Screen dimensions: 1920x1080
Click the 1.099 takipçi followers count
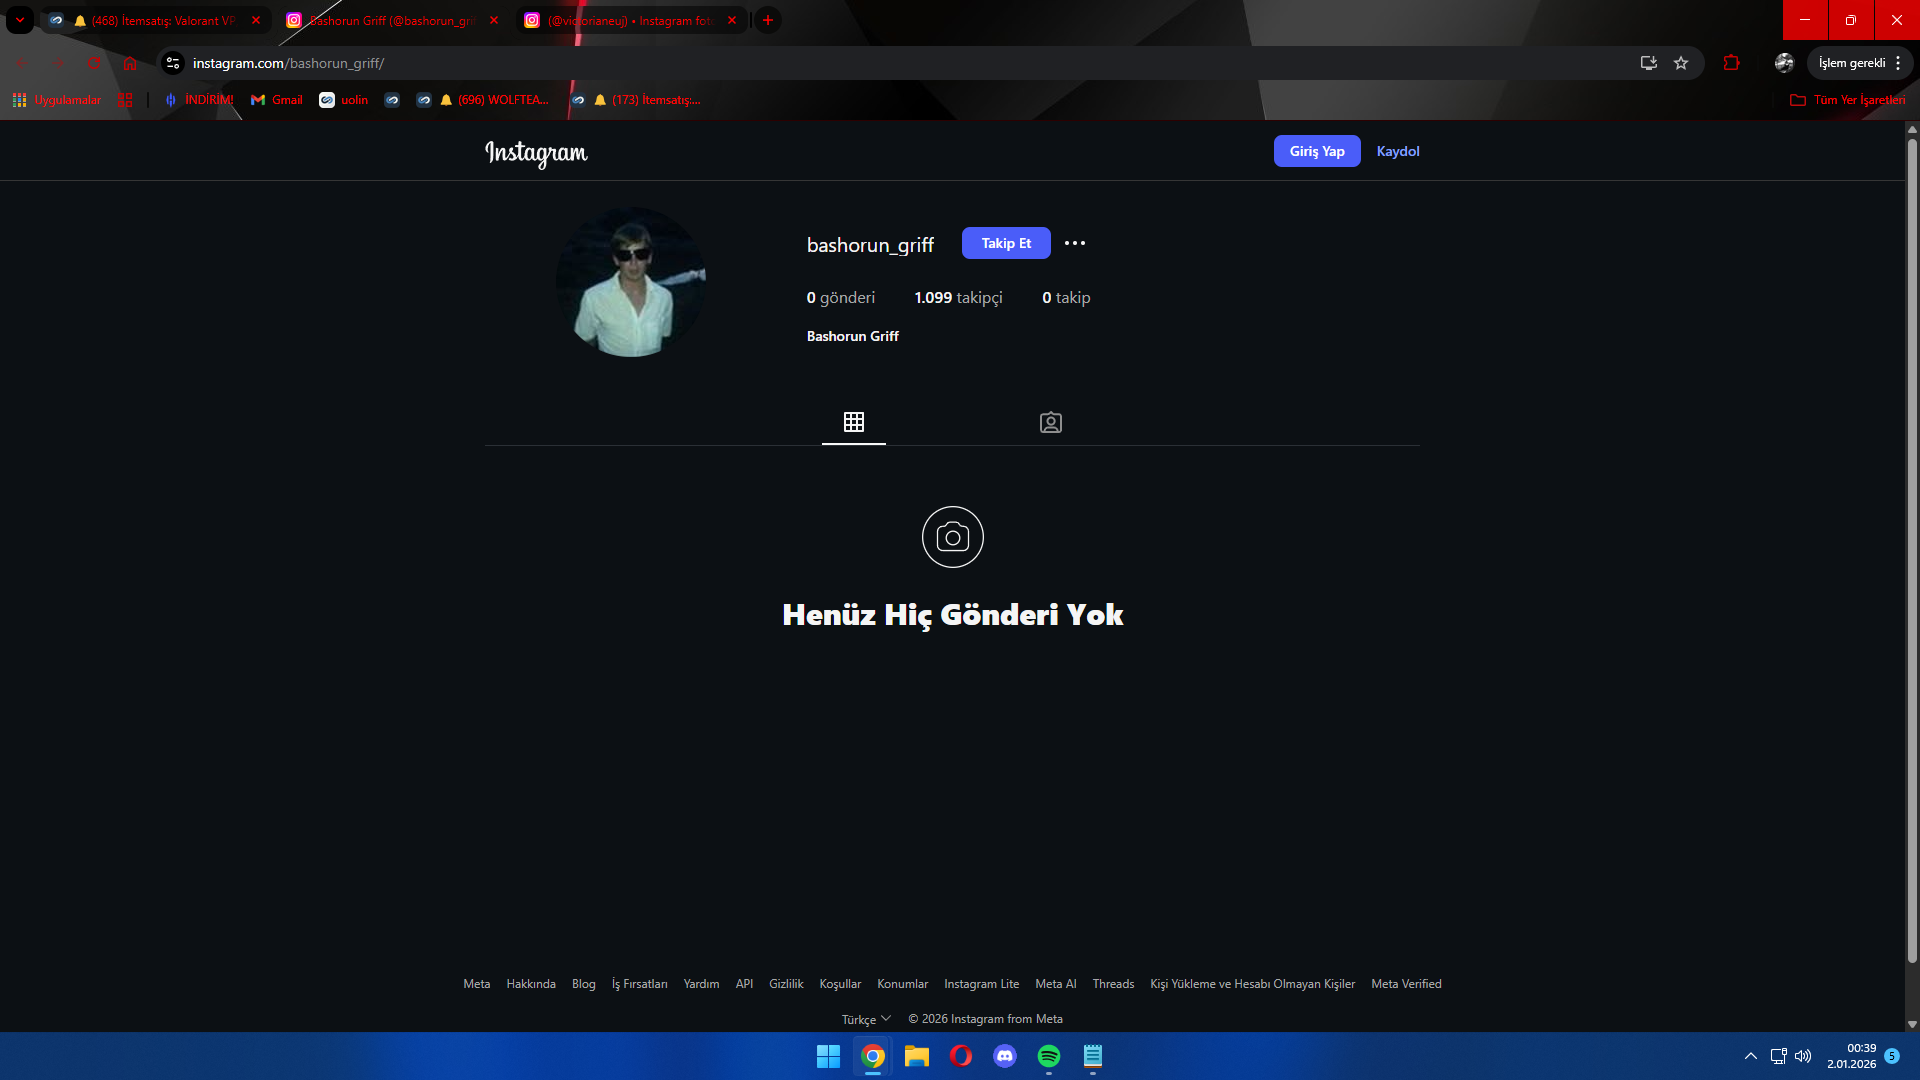pyautogui.click(x=958, y=298)
